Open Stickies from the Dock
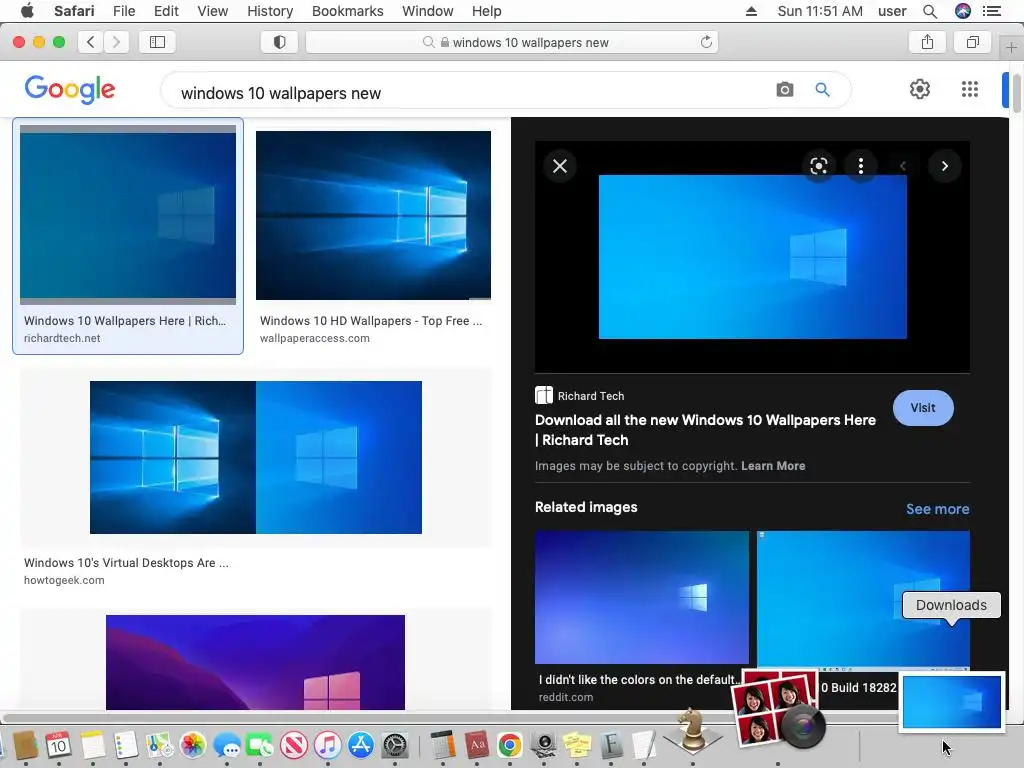The width and height of the screenshot is (1024, 768). tap(577, 744)
